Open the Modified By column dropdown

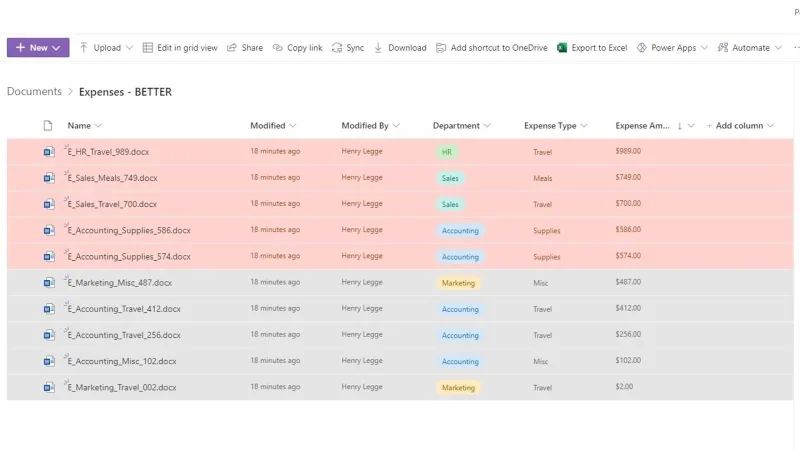pyautogui.click(x=396, y=126)
